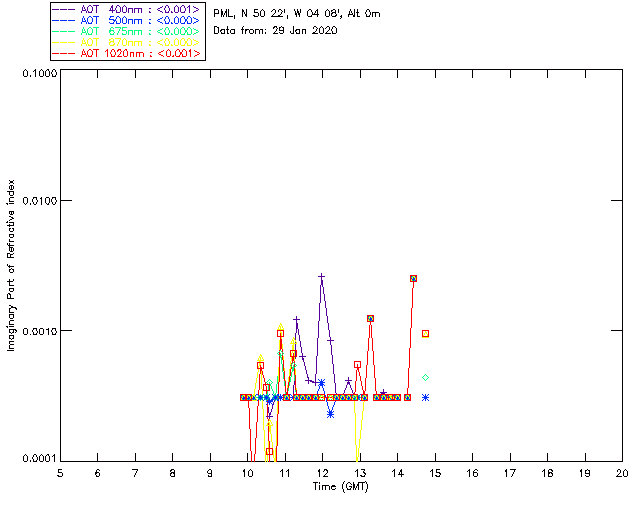
Task: Click the y-axis label 0.1000
Action: pos(39,73)
